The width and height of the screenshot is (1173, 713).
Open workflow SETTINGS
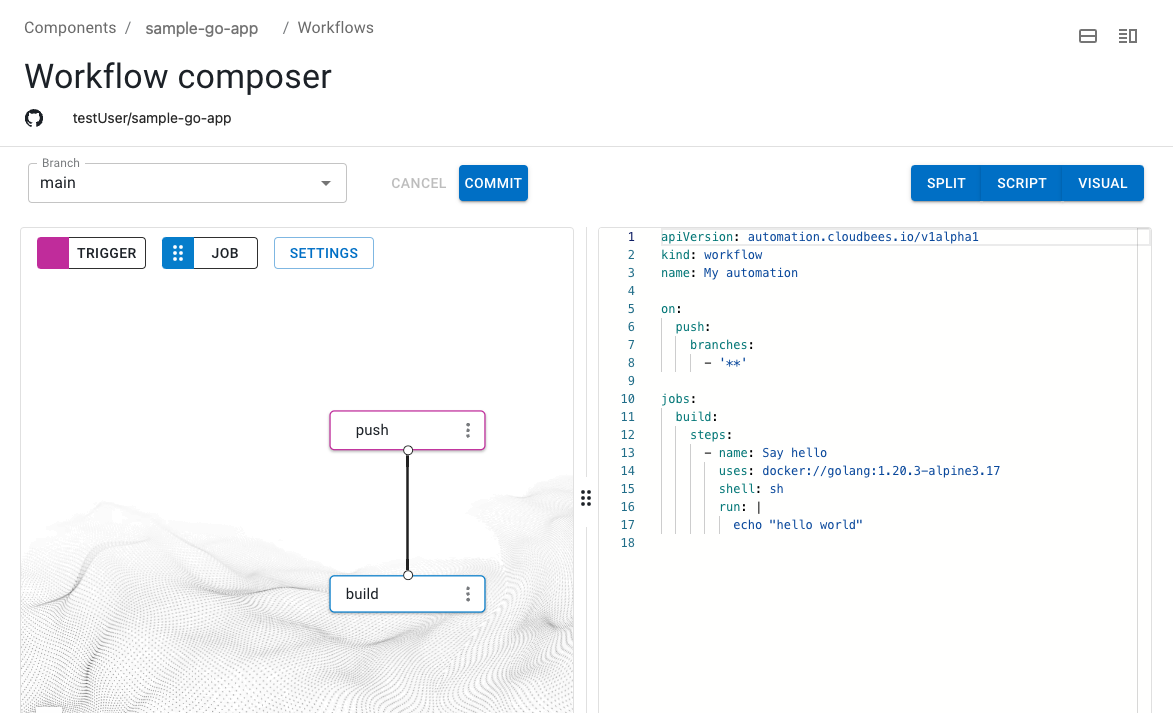(323, 253)
